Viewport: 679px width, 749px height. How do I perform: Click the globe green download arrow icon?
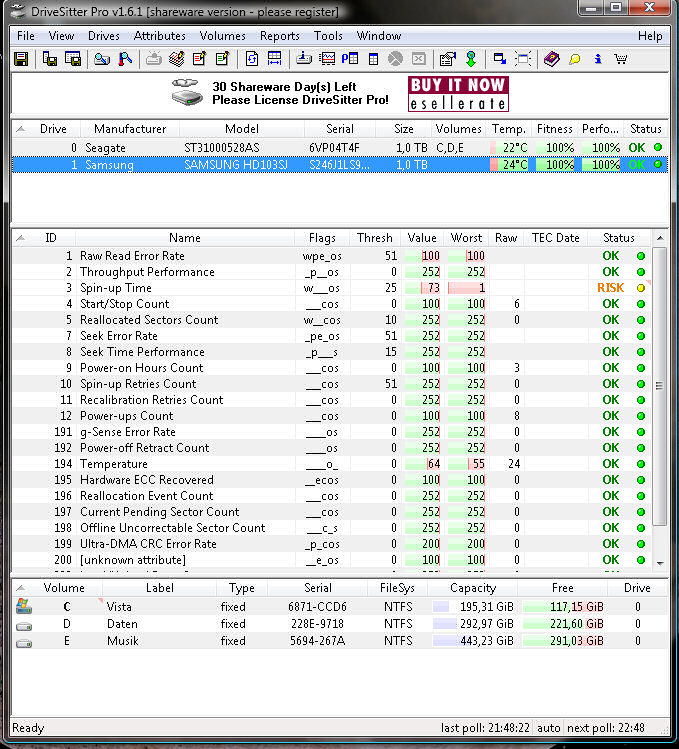coord(471,59)
